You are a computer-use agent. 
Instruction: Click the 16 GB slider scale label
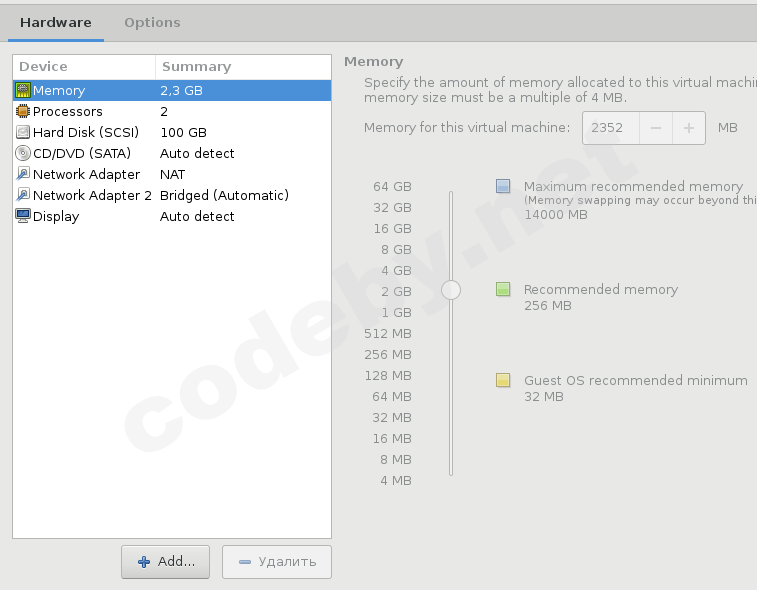coord(392,228)
